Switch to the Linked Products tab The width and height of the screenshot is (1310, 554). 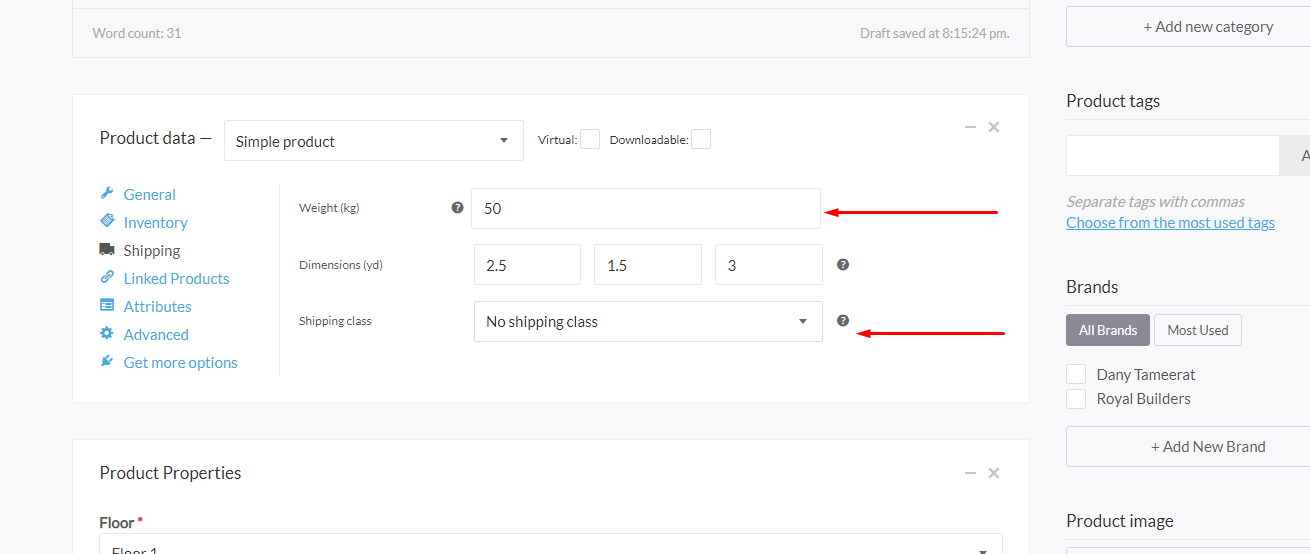pyautogui.click(x=176, y=279)
